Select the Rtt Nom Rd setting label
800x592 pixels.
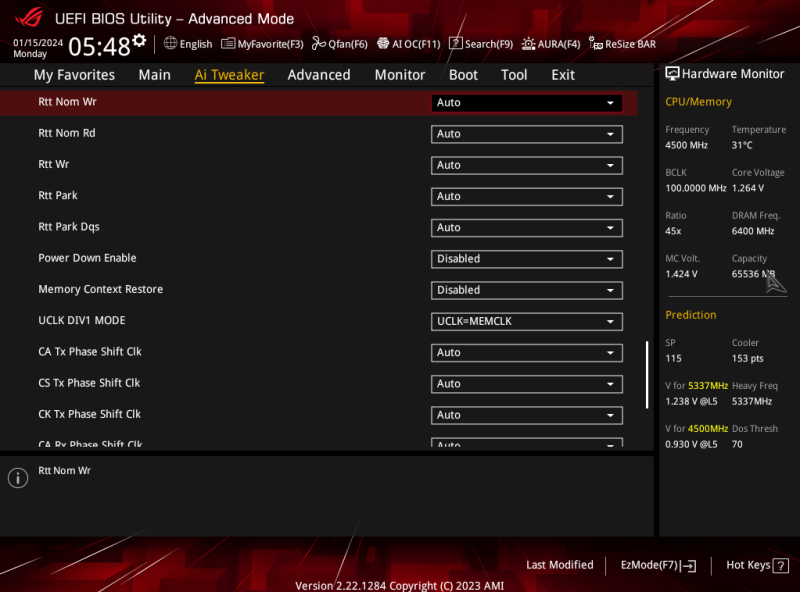67,133
